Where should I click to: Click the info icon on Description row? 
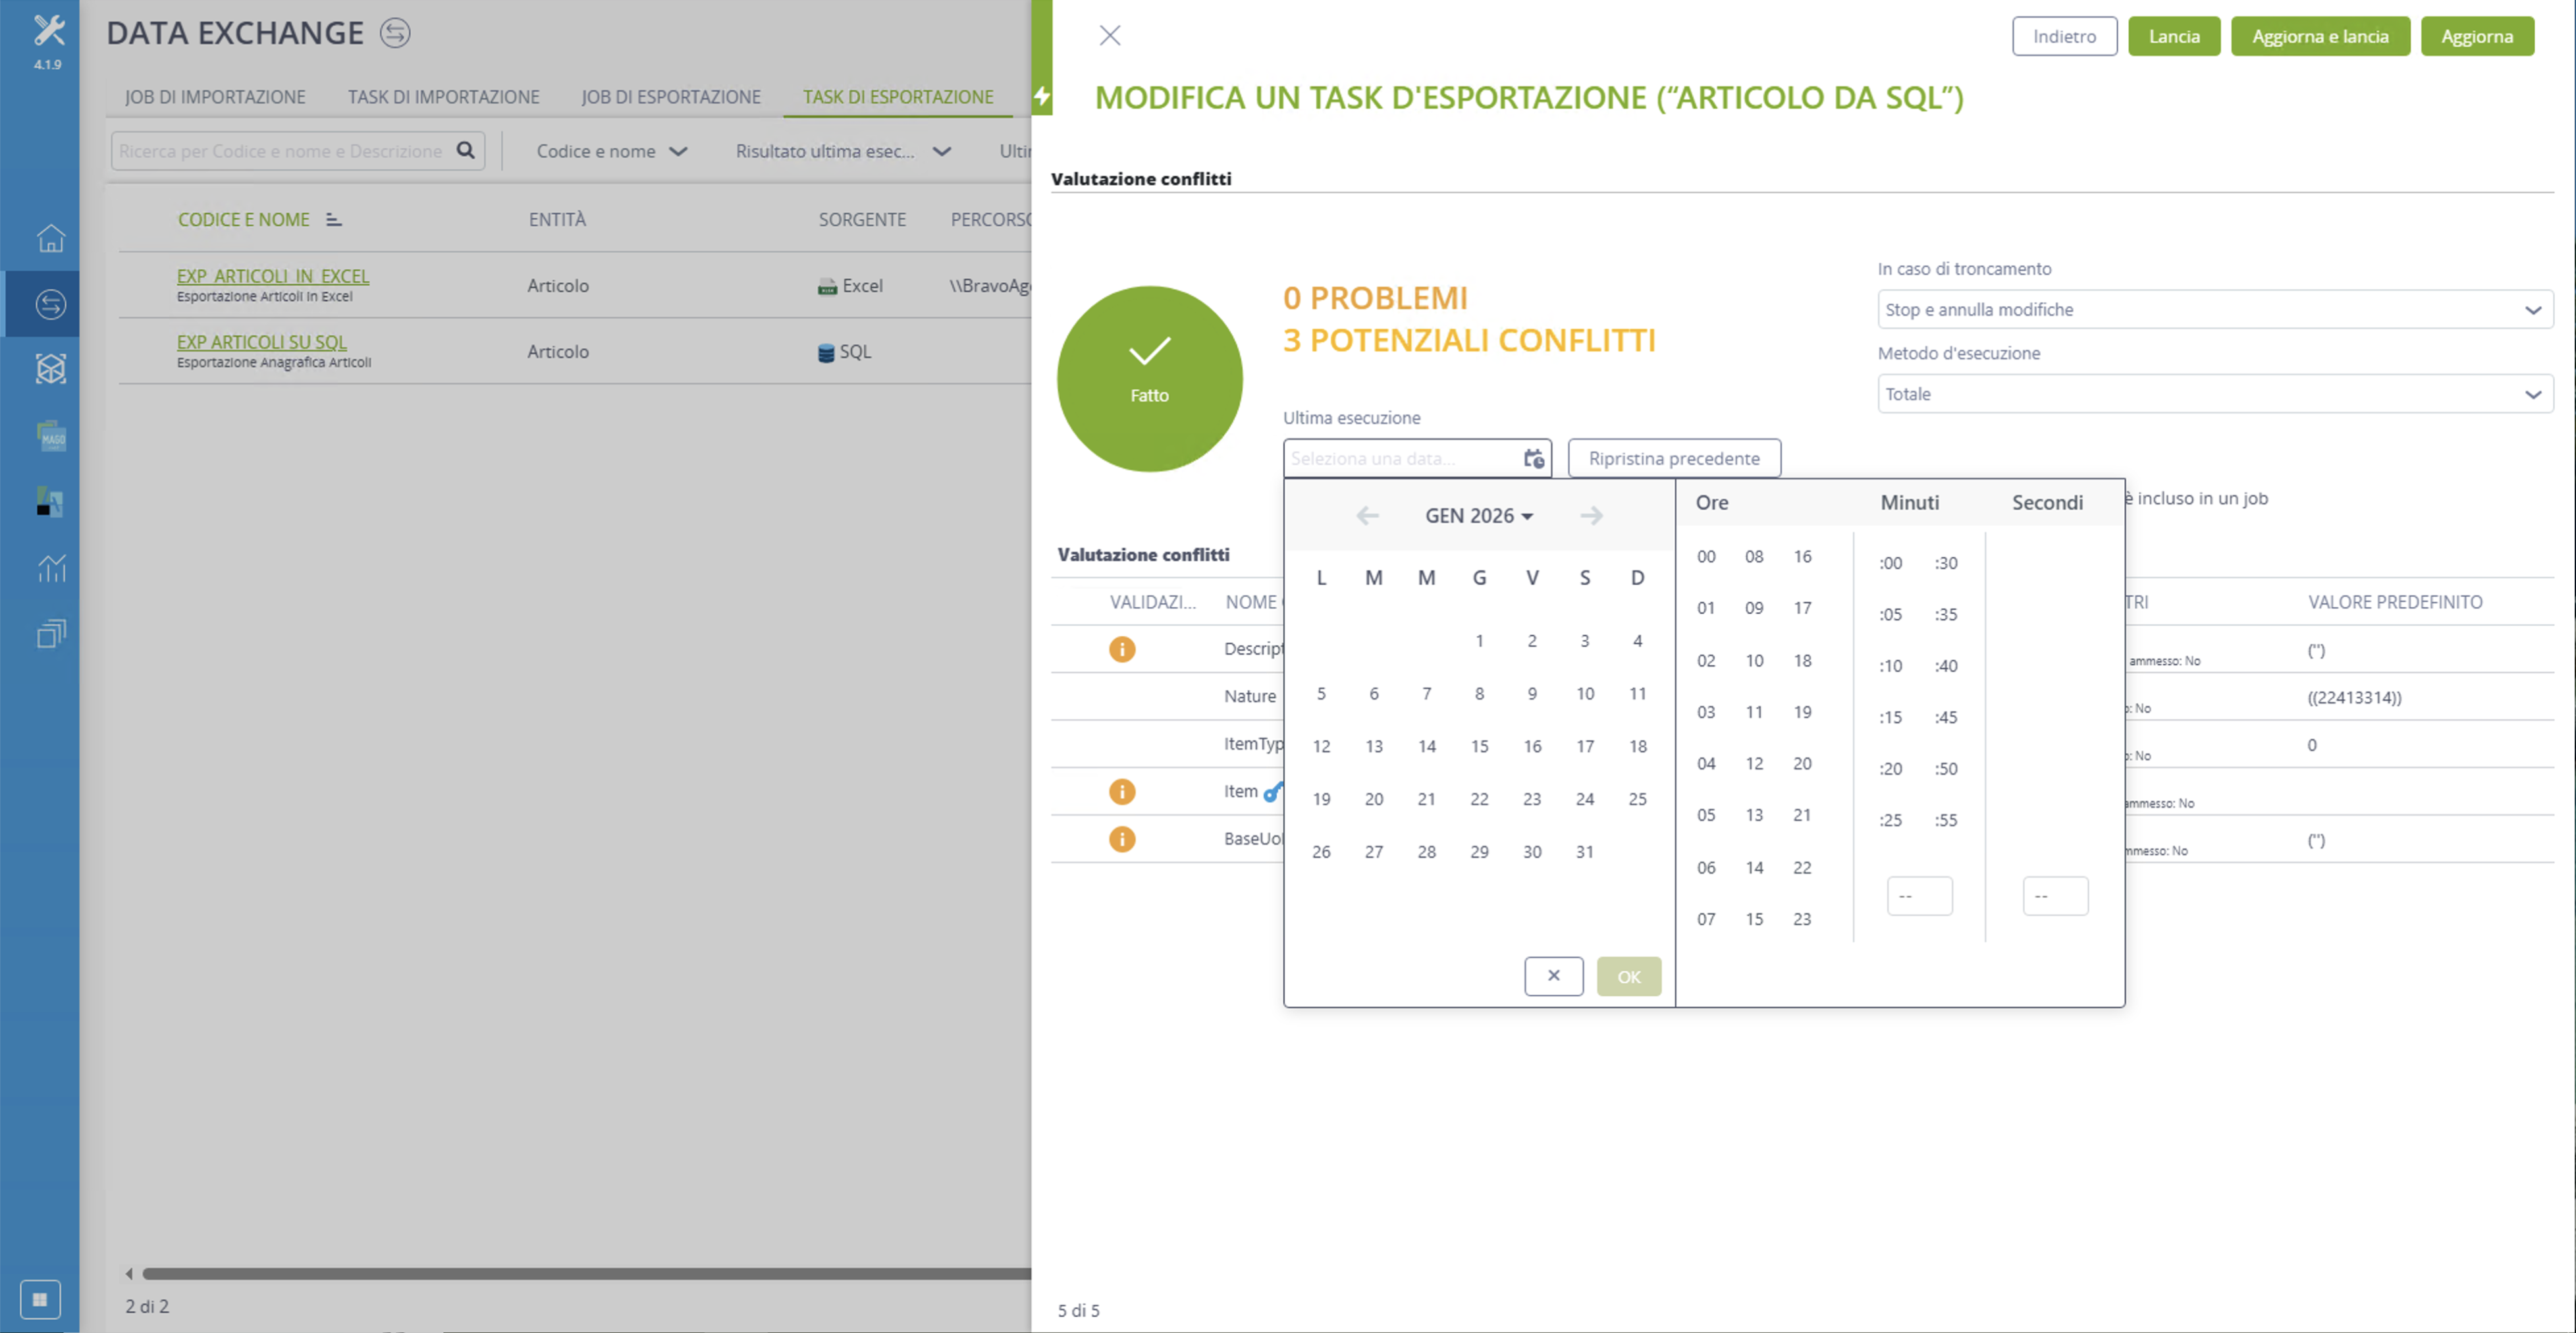1122,649
